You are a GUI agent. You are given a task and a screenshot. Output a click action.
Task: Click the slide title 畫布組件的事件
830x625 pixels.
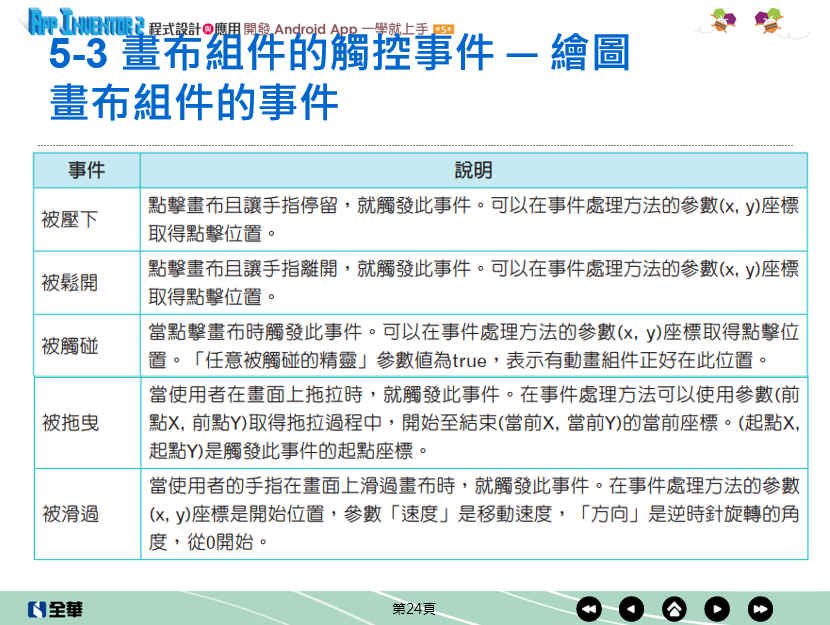[x=194, y=103]
